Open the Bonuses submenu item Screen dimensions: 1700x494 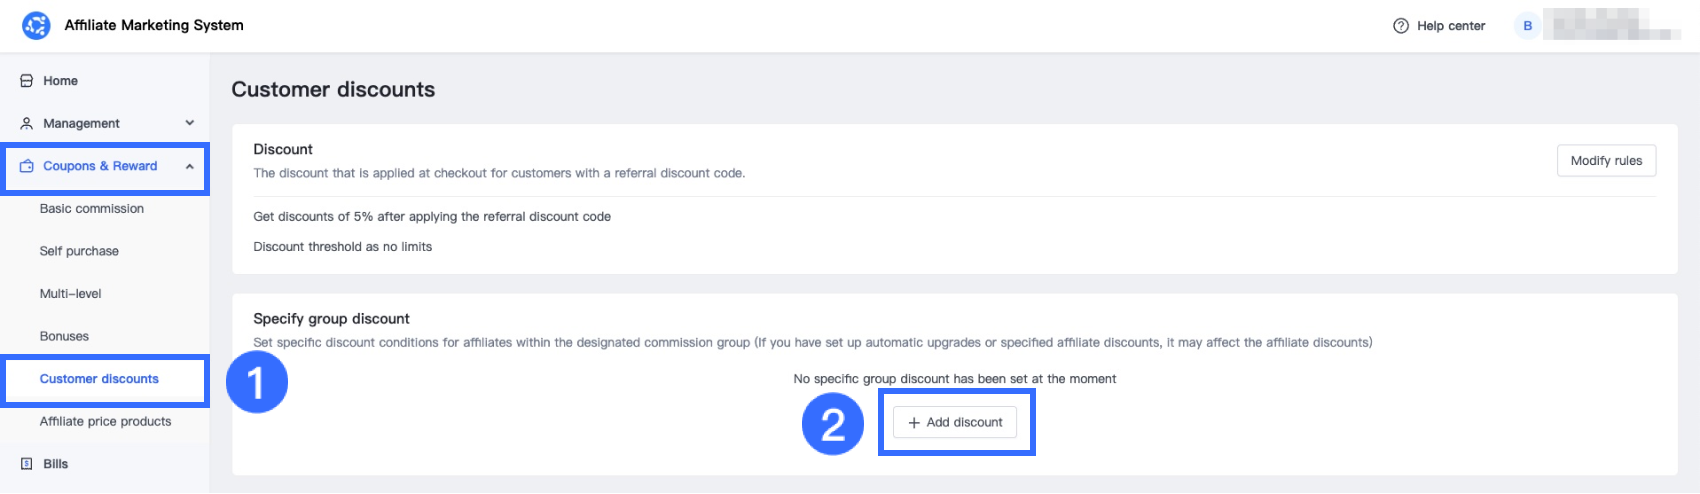coord(64,336)
